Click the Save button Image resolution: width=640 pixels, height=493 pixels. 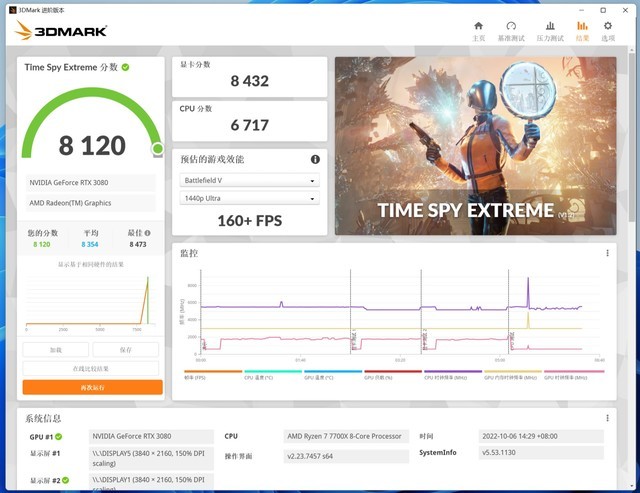tap(126, 350)
